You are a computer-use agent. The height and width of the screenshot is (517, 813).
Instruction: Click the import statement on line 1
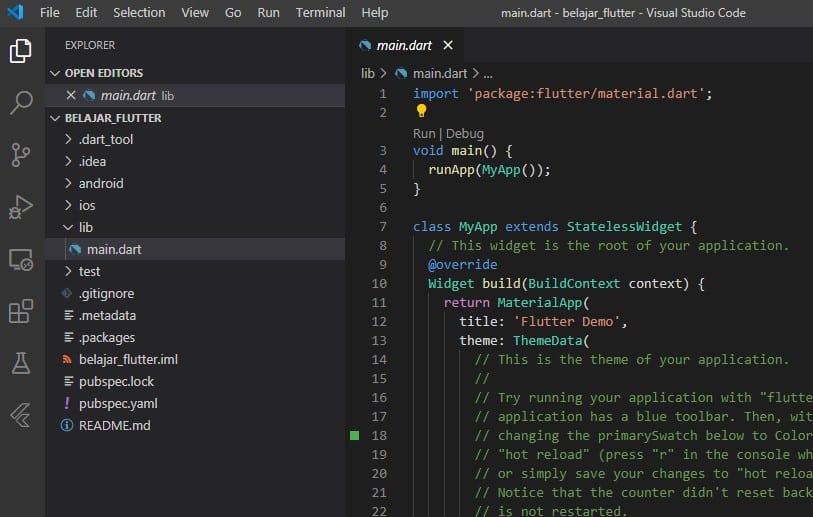(563, 94)
